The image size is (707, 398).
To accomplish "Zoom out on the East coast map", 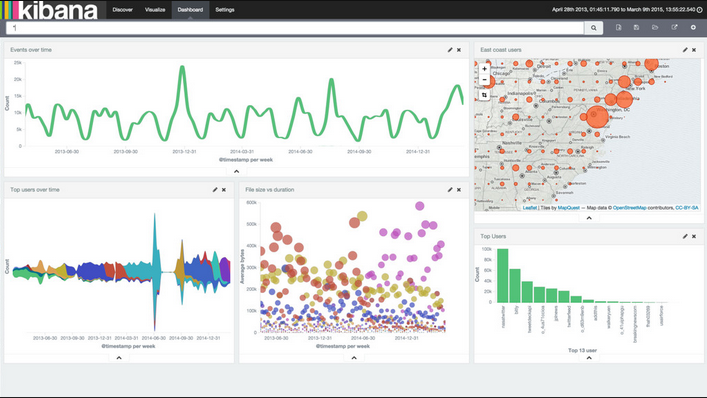I will (x=484, y=80).
